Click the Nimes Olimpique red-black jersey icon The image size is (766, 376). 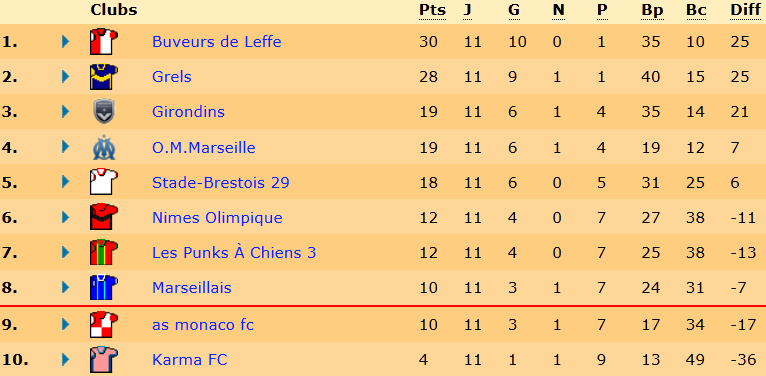[x=104, y=217]
